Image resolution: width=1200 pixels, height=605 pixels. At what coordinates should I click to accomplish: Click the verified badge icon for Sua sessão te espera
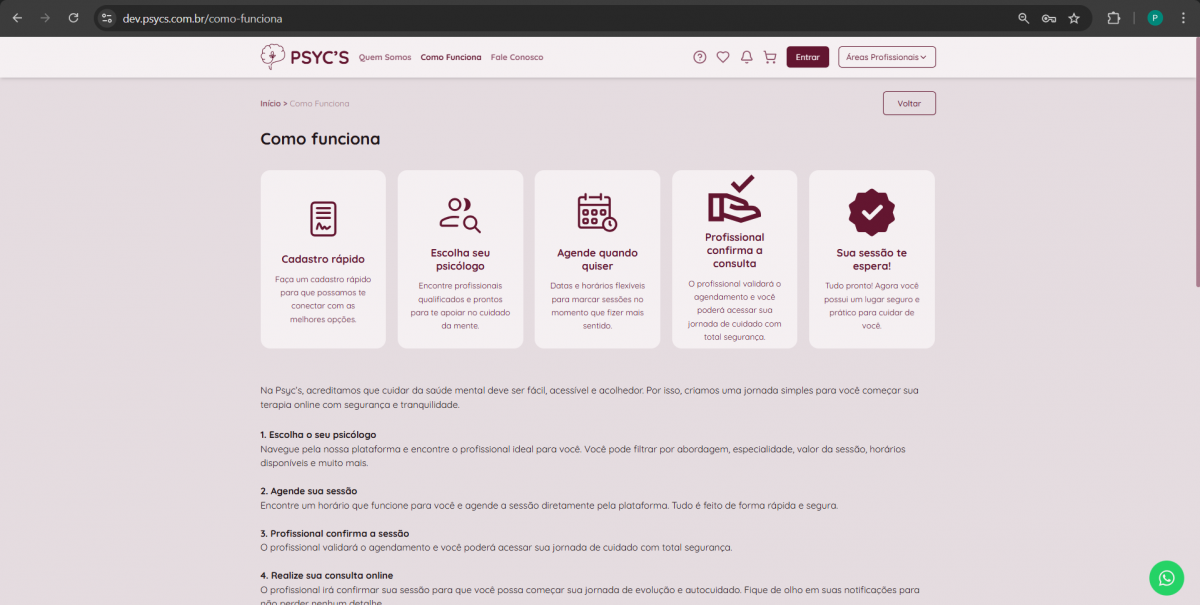pyautogui.click(x=871, y=212)
